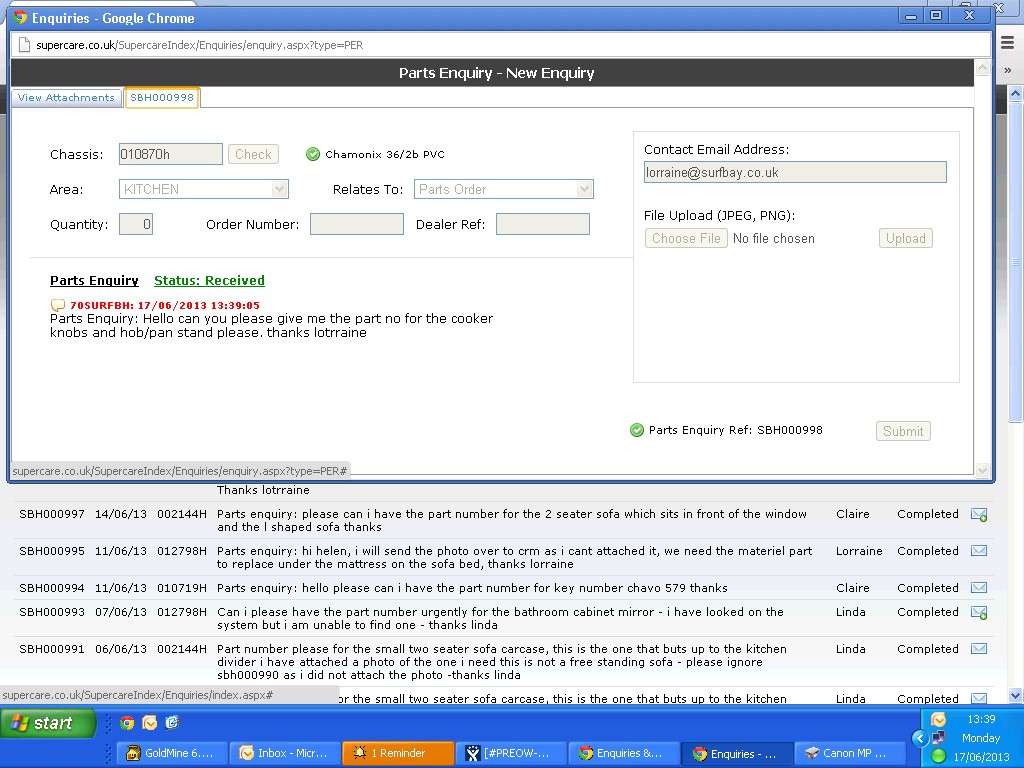
Task: Click envelope icon for enquiry SBH000991
Action: click(x=979, y=649)
